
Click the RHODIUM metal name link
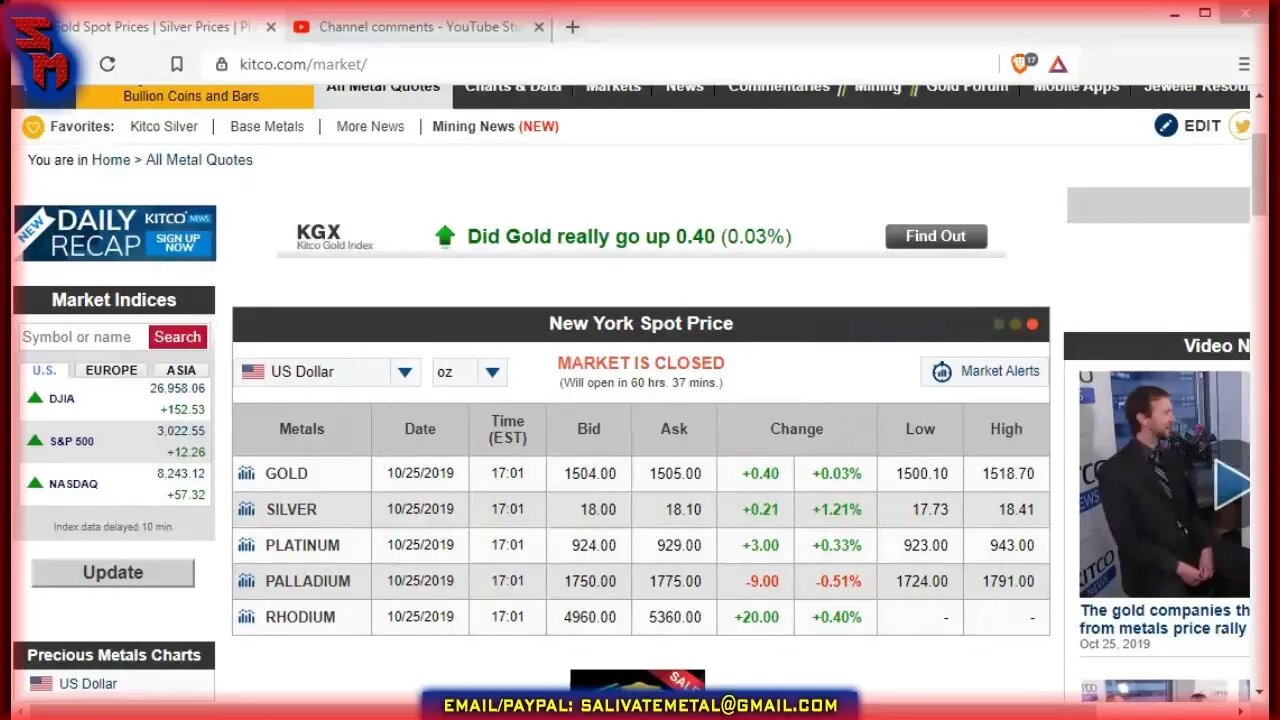tap(300, 617)
